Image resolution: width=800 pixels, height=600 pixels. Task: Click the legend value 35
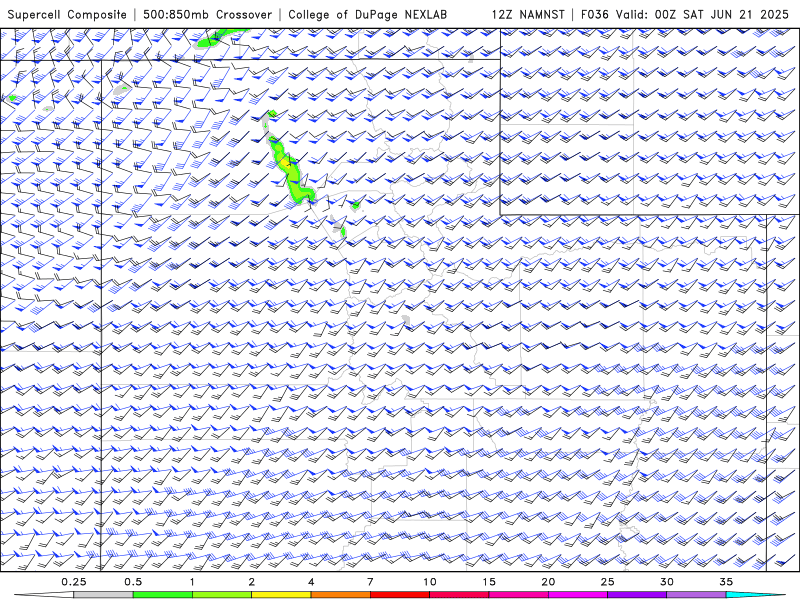pos(726,582)
